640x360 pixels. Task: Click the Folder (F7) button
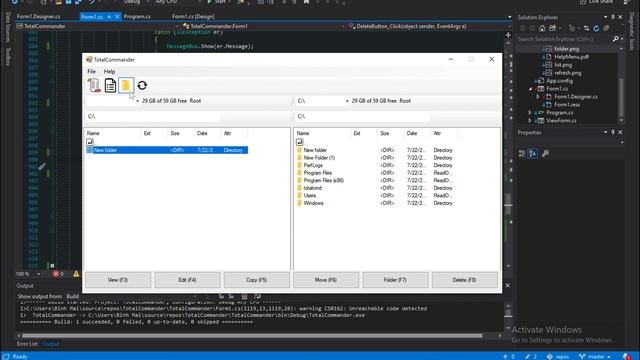coord(395,280)
